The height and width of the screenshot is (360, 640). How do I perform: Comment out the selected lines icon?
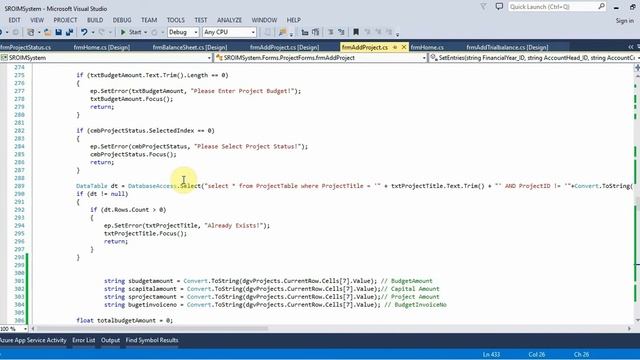pyautogui.click(x=331, y=32)
